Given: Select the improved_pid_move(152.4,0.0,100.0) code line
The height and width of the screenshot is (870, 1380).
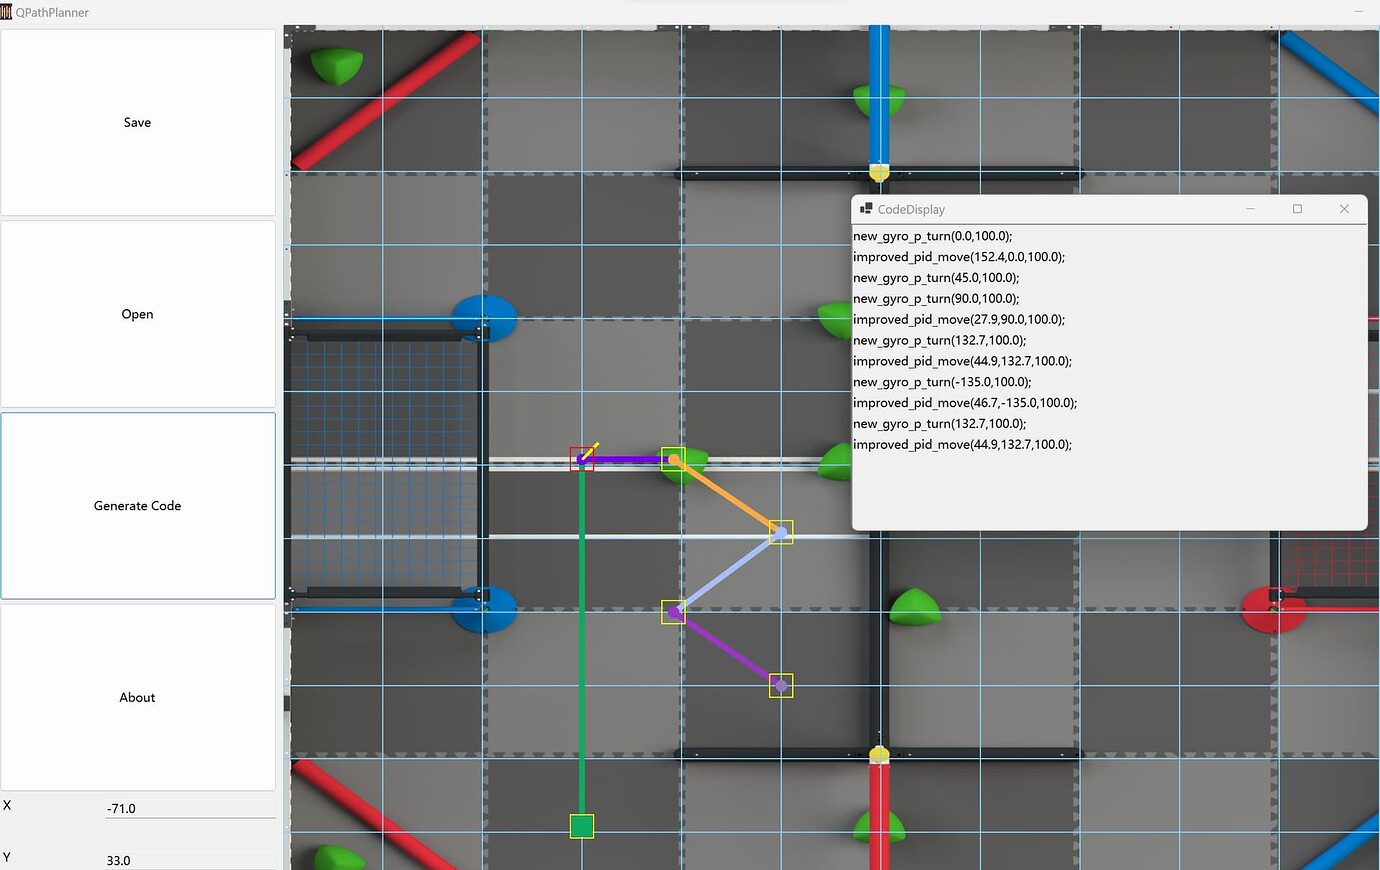Looking at the screenshot, I should point(958,257).
